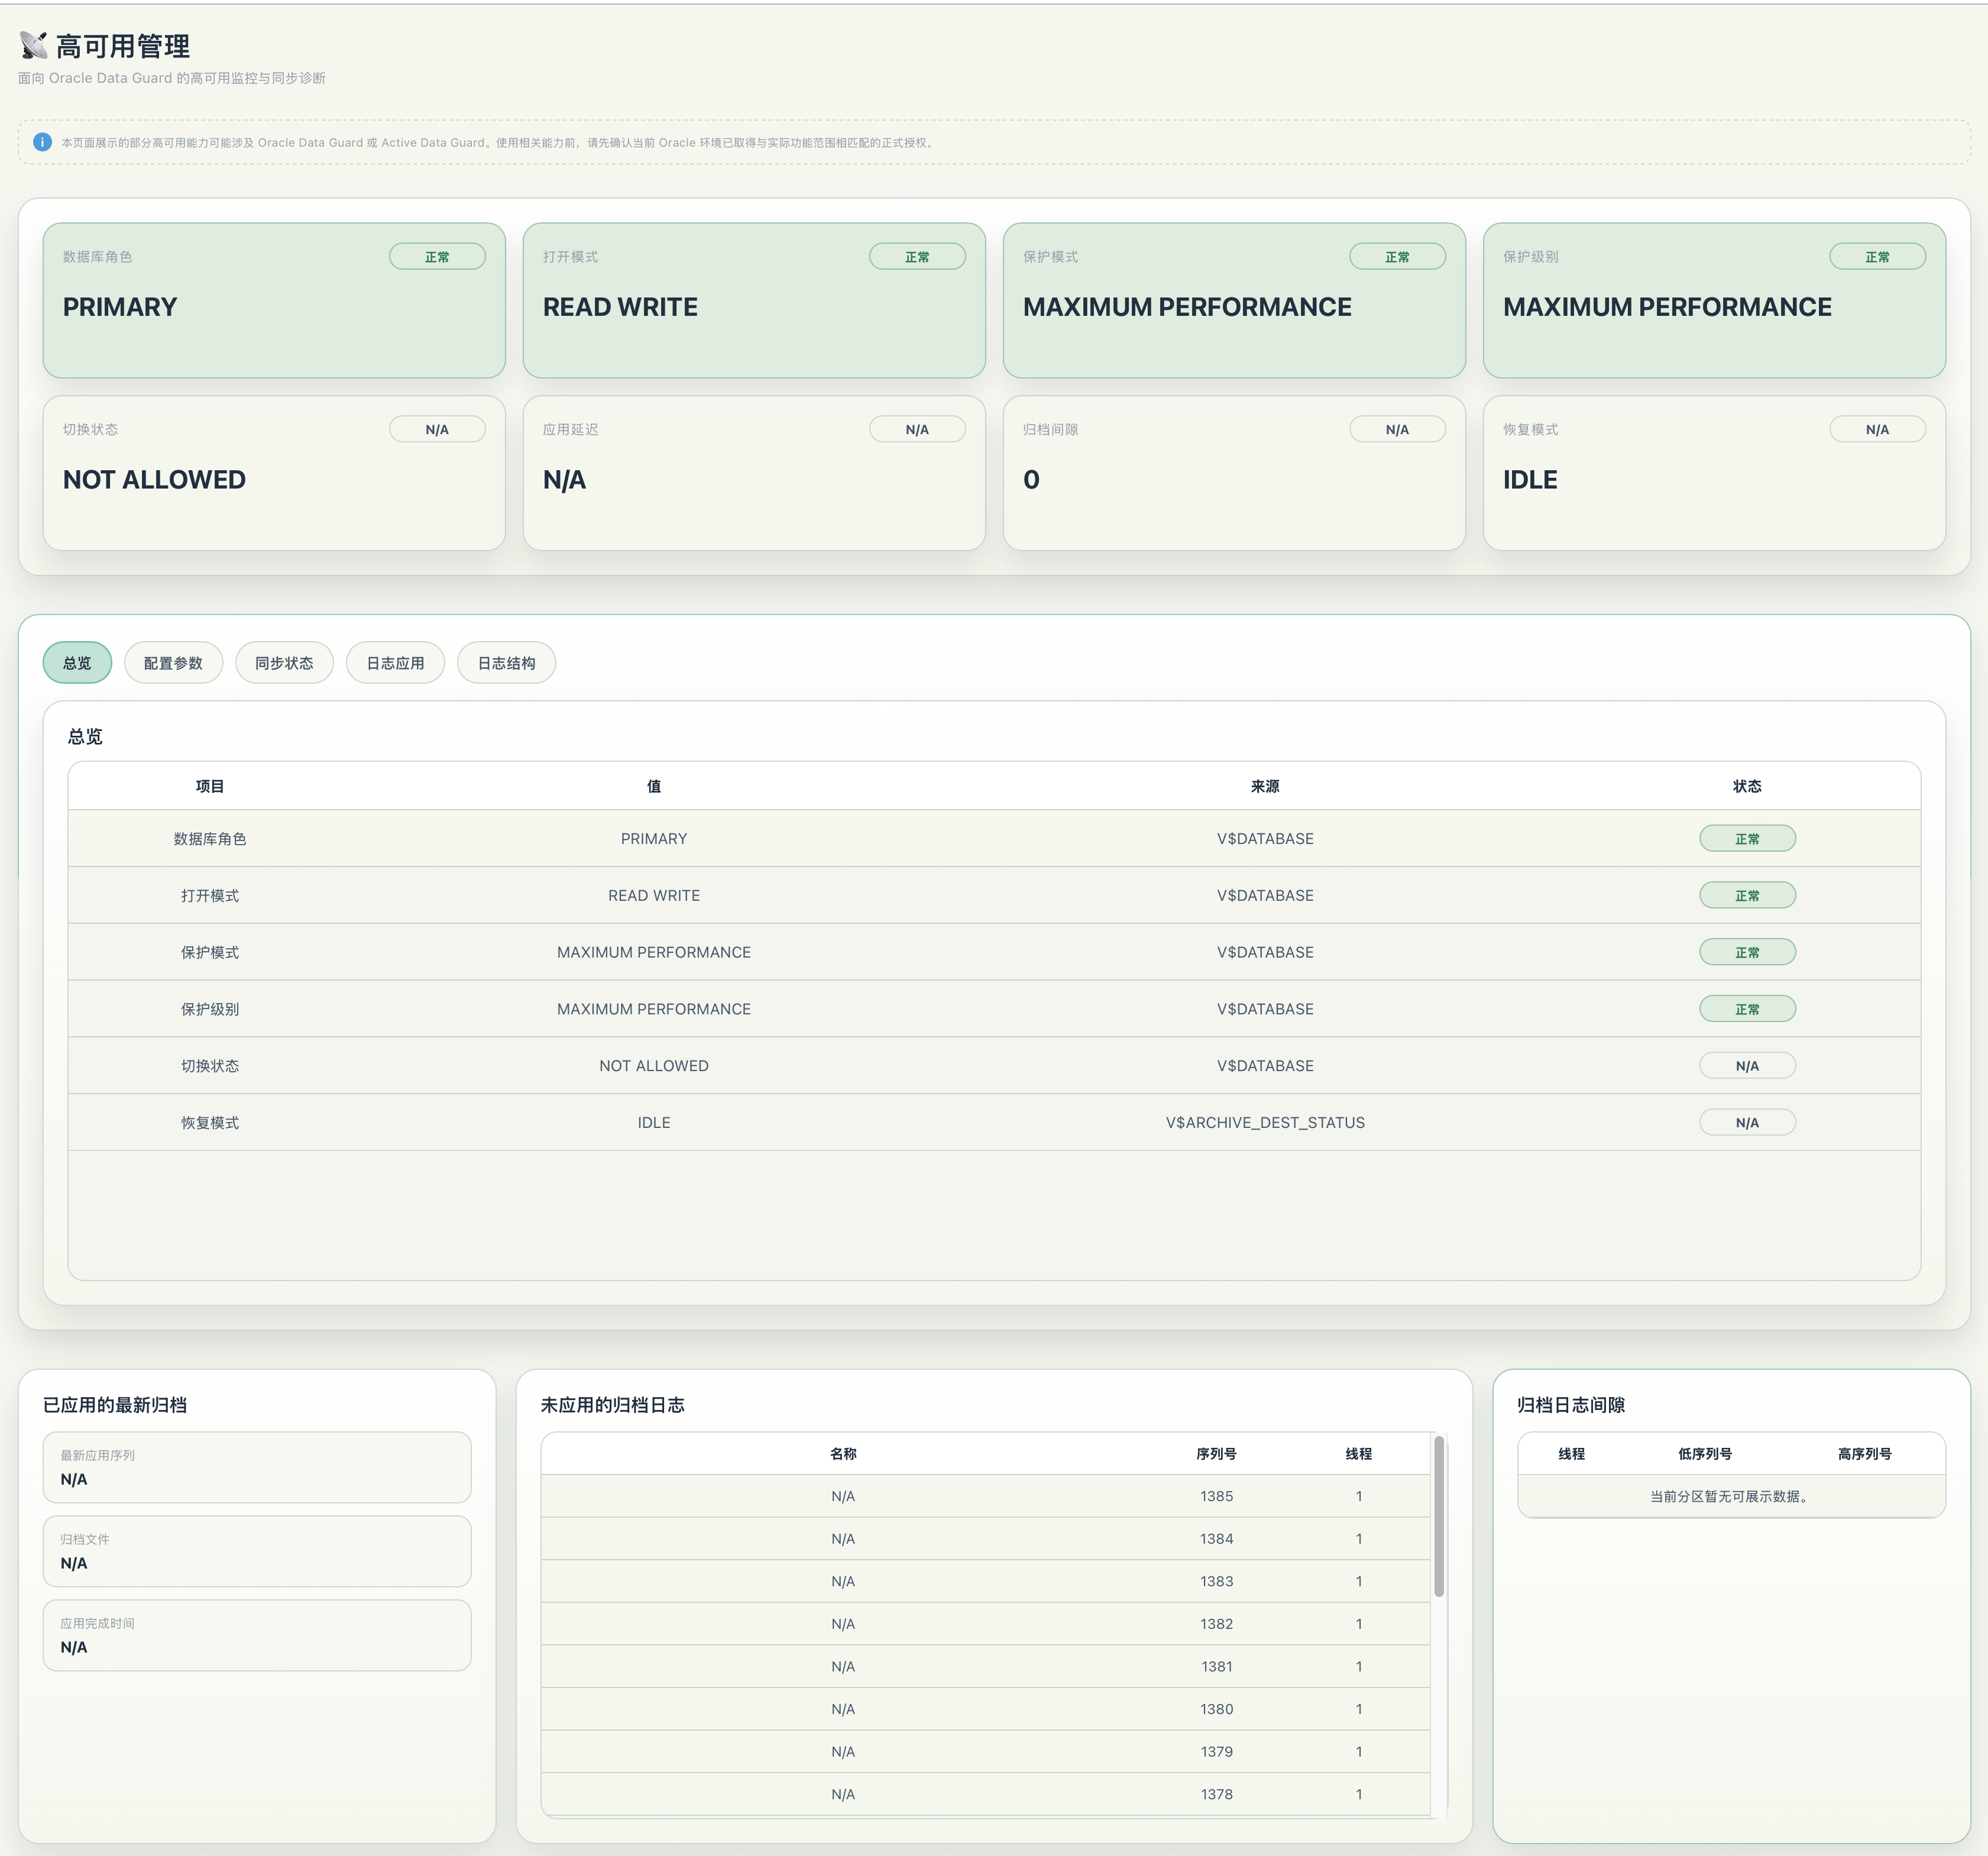
Task: Select the 总览 tab
Action: point(77,663)
